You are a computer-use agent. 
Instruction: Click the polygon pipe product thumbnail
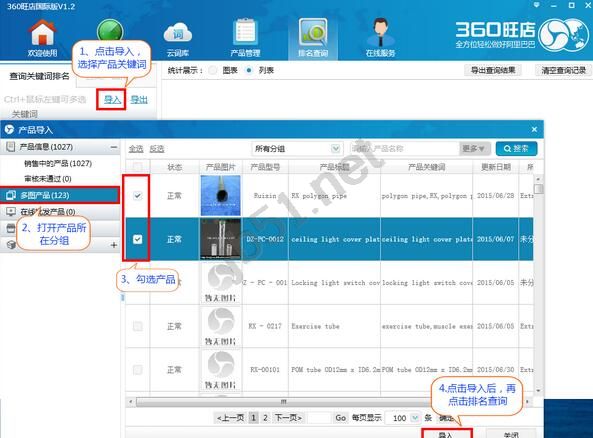(x=220, y=196)
